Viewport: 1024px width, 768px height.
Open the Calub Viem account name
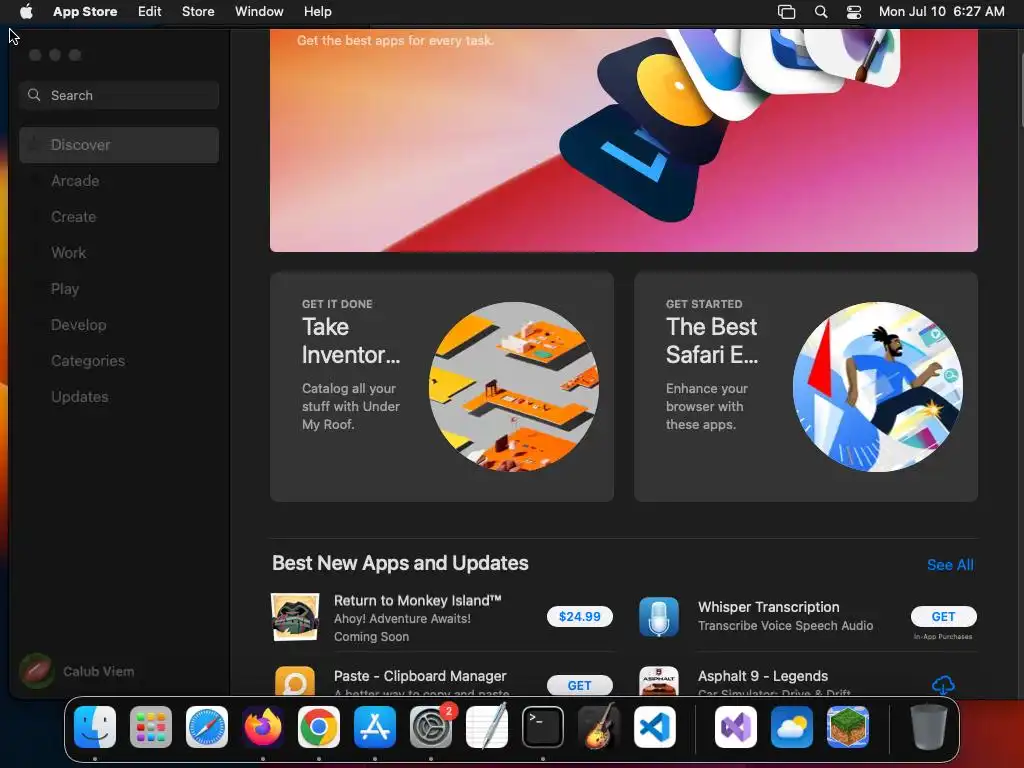click(99, 671)
